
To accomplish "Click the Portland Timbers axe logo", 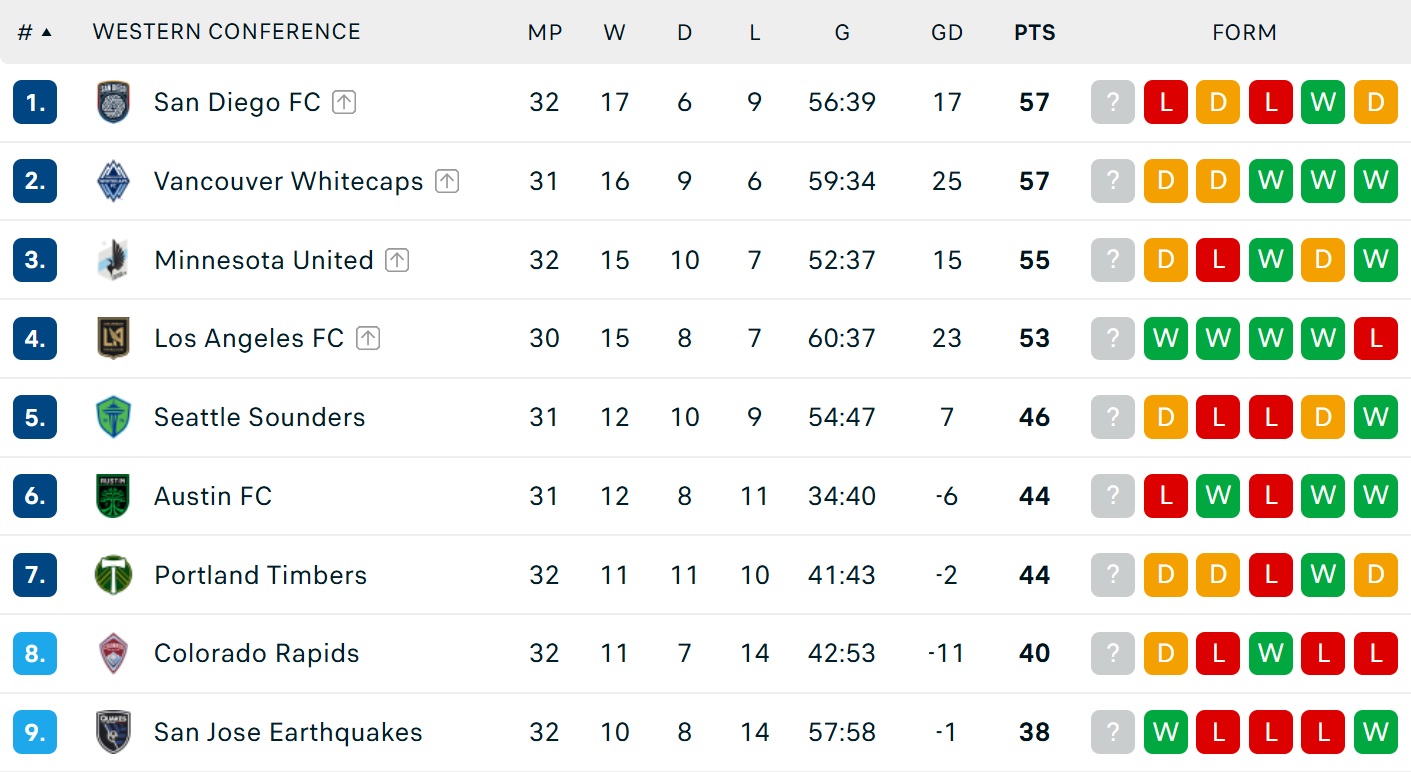I will pos(113,575).
